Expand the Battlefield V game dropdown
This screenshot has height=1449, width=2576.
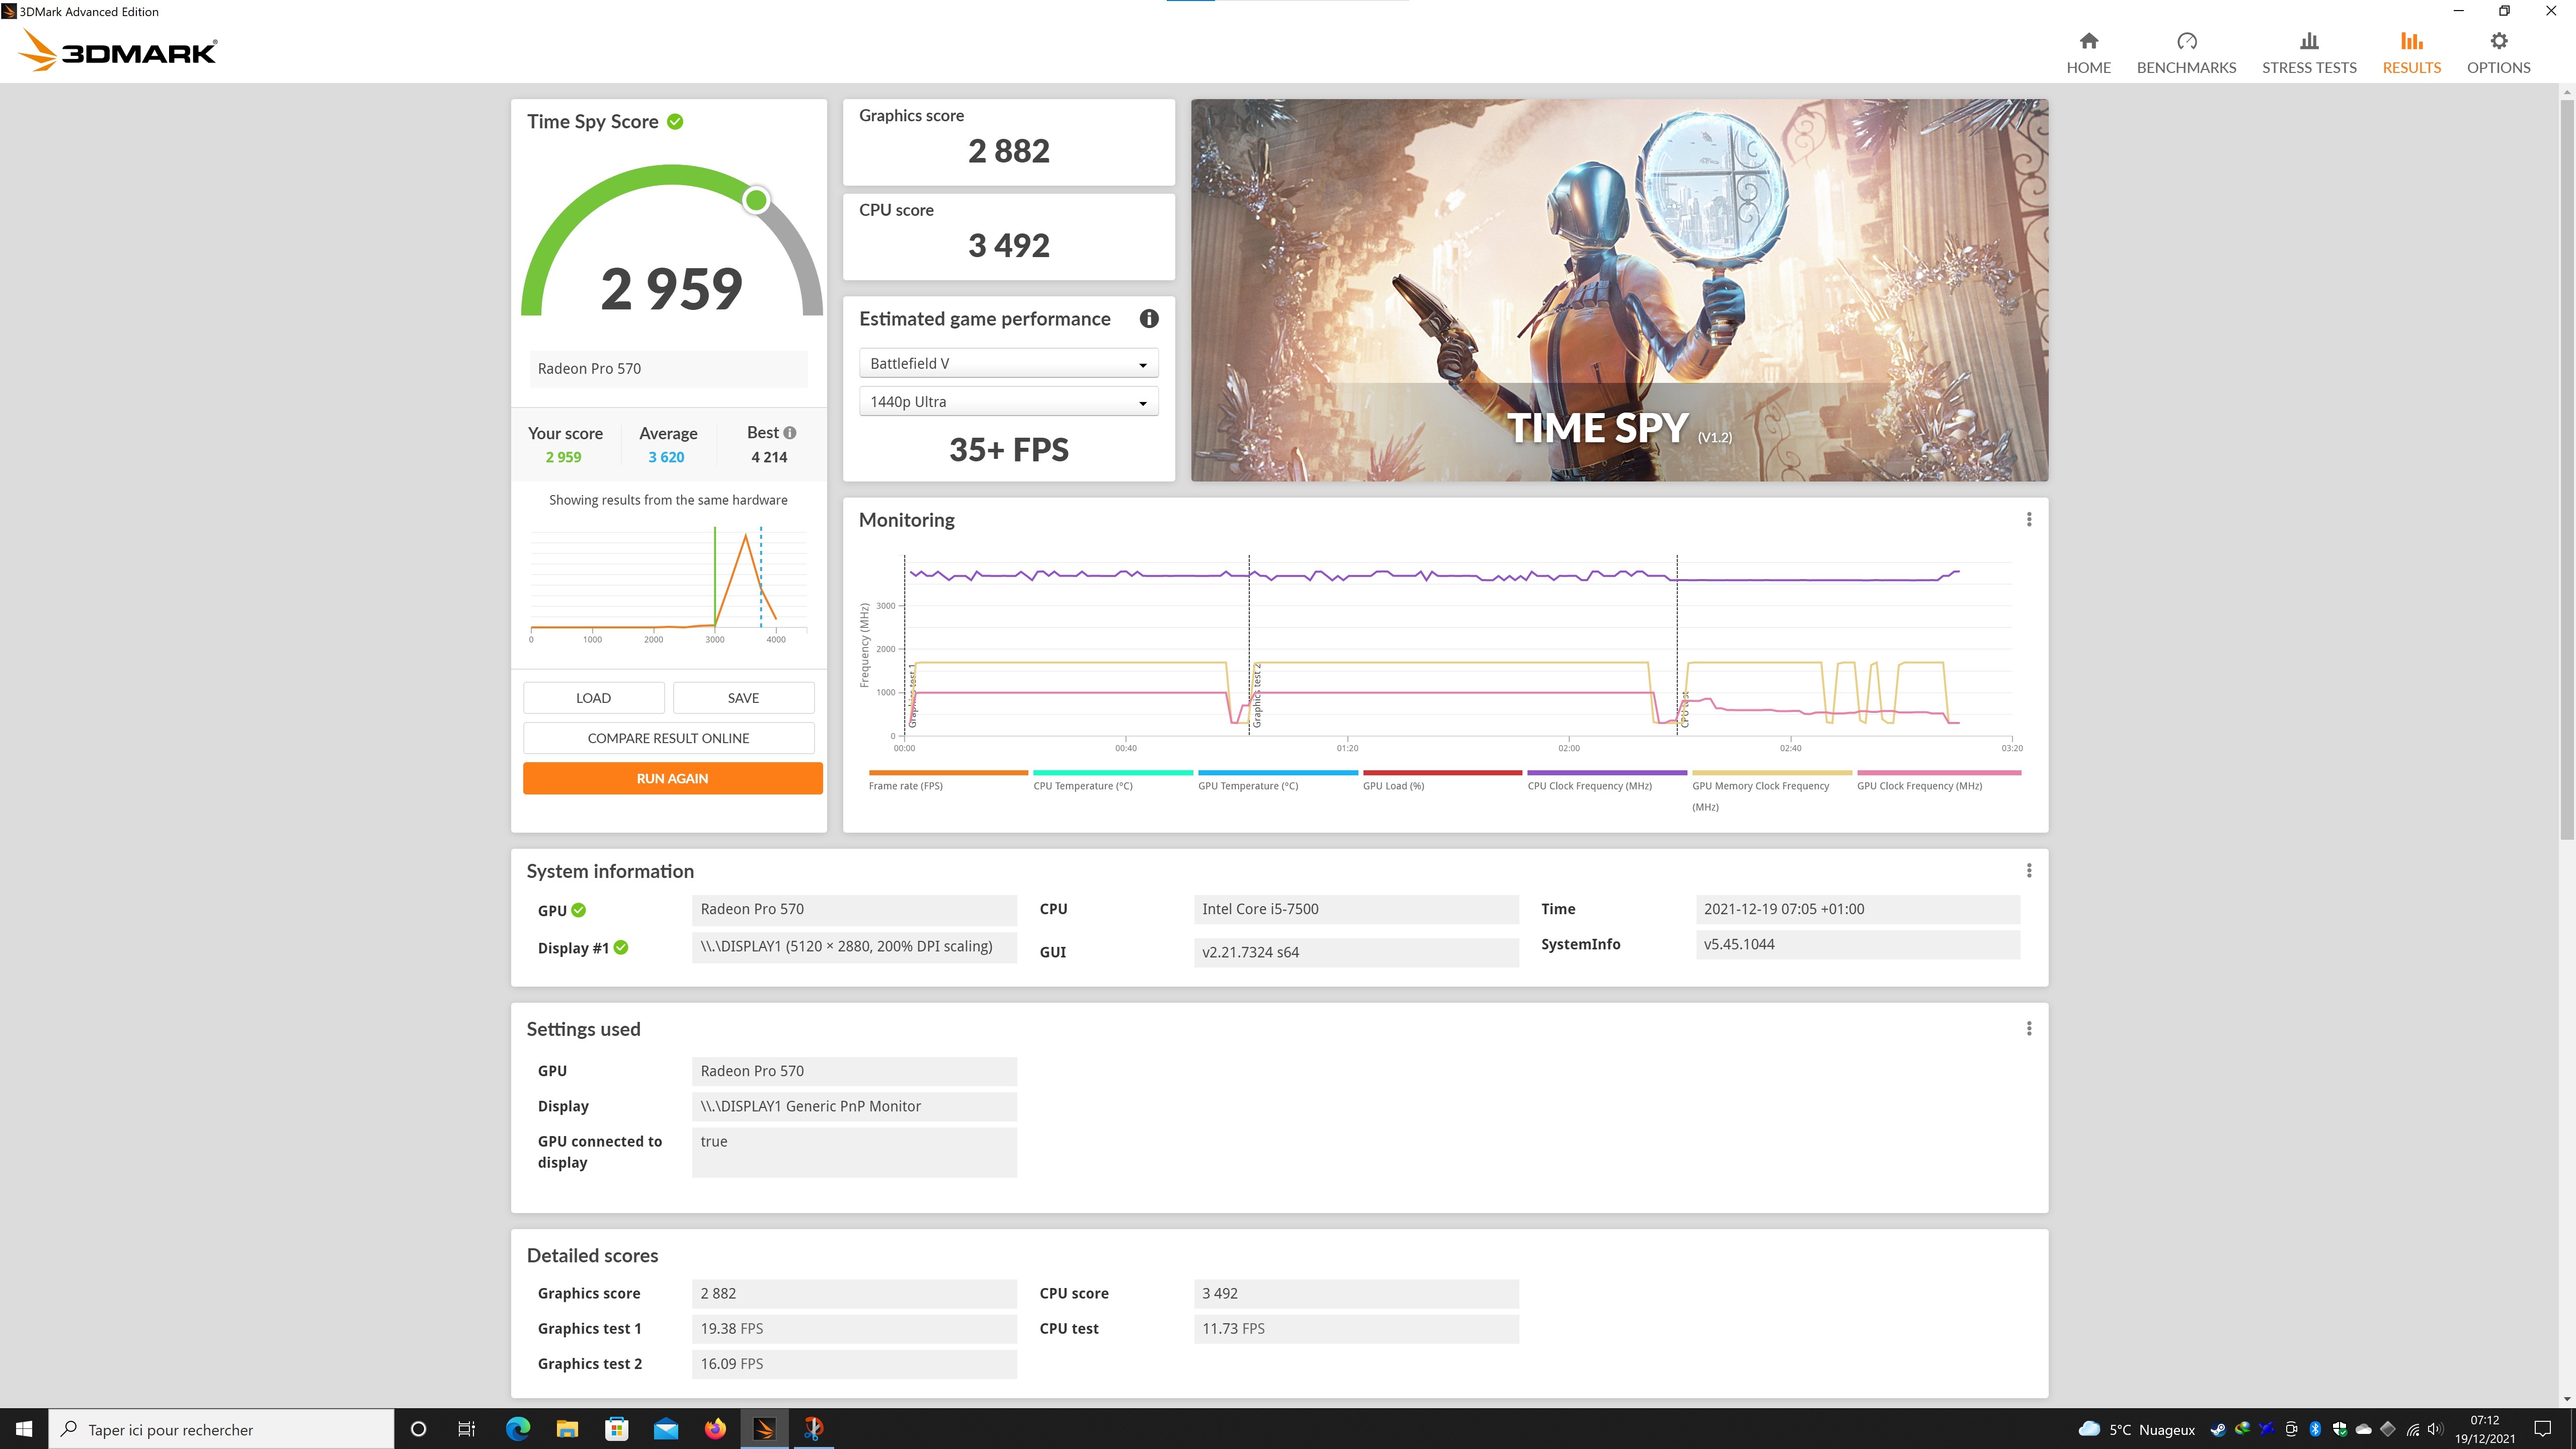pyautogui.click(x=1008, y=364)
